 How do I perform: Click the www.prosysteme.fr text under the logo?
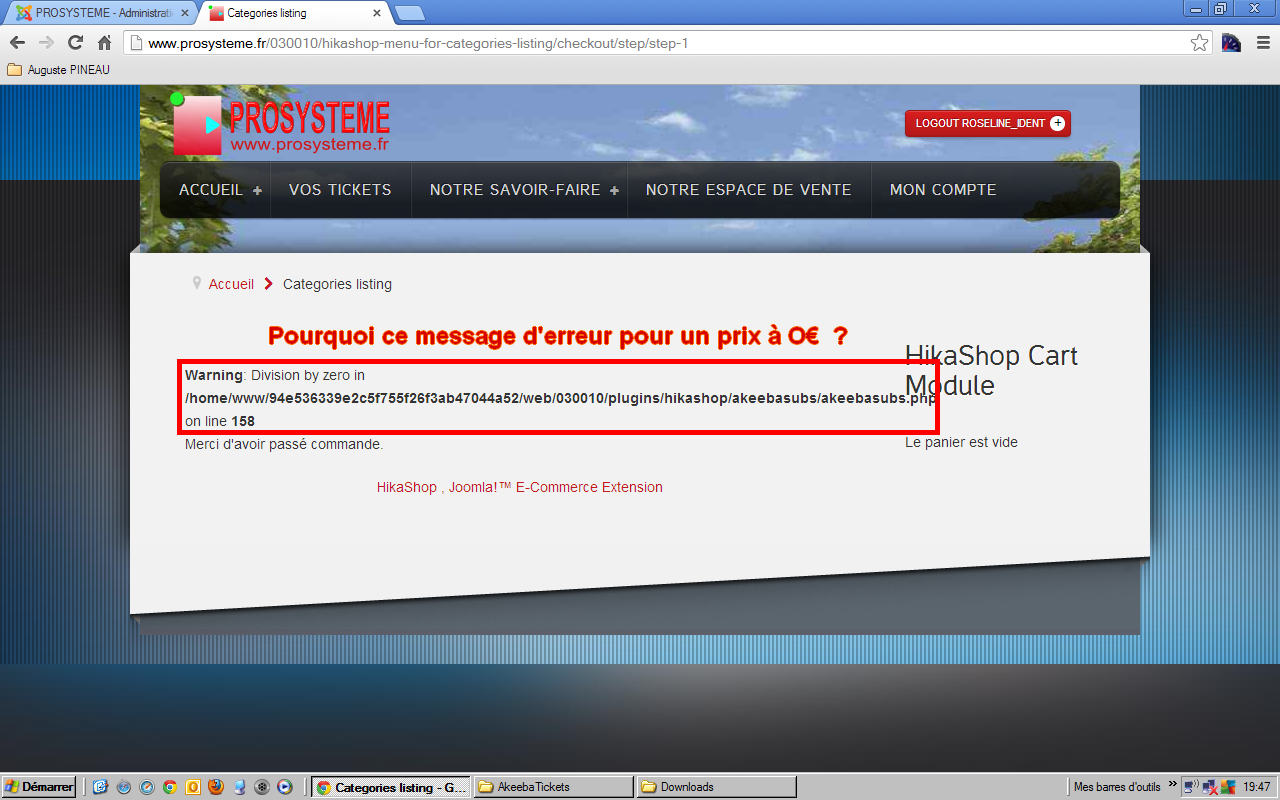click(x=309, y=144)
